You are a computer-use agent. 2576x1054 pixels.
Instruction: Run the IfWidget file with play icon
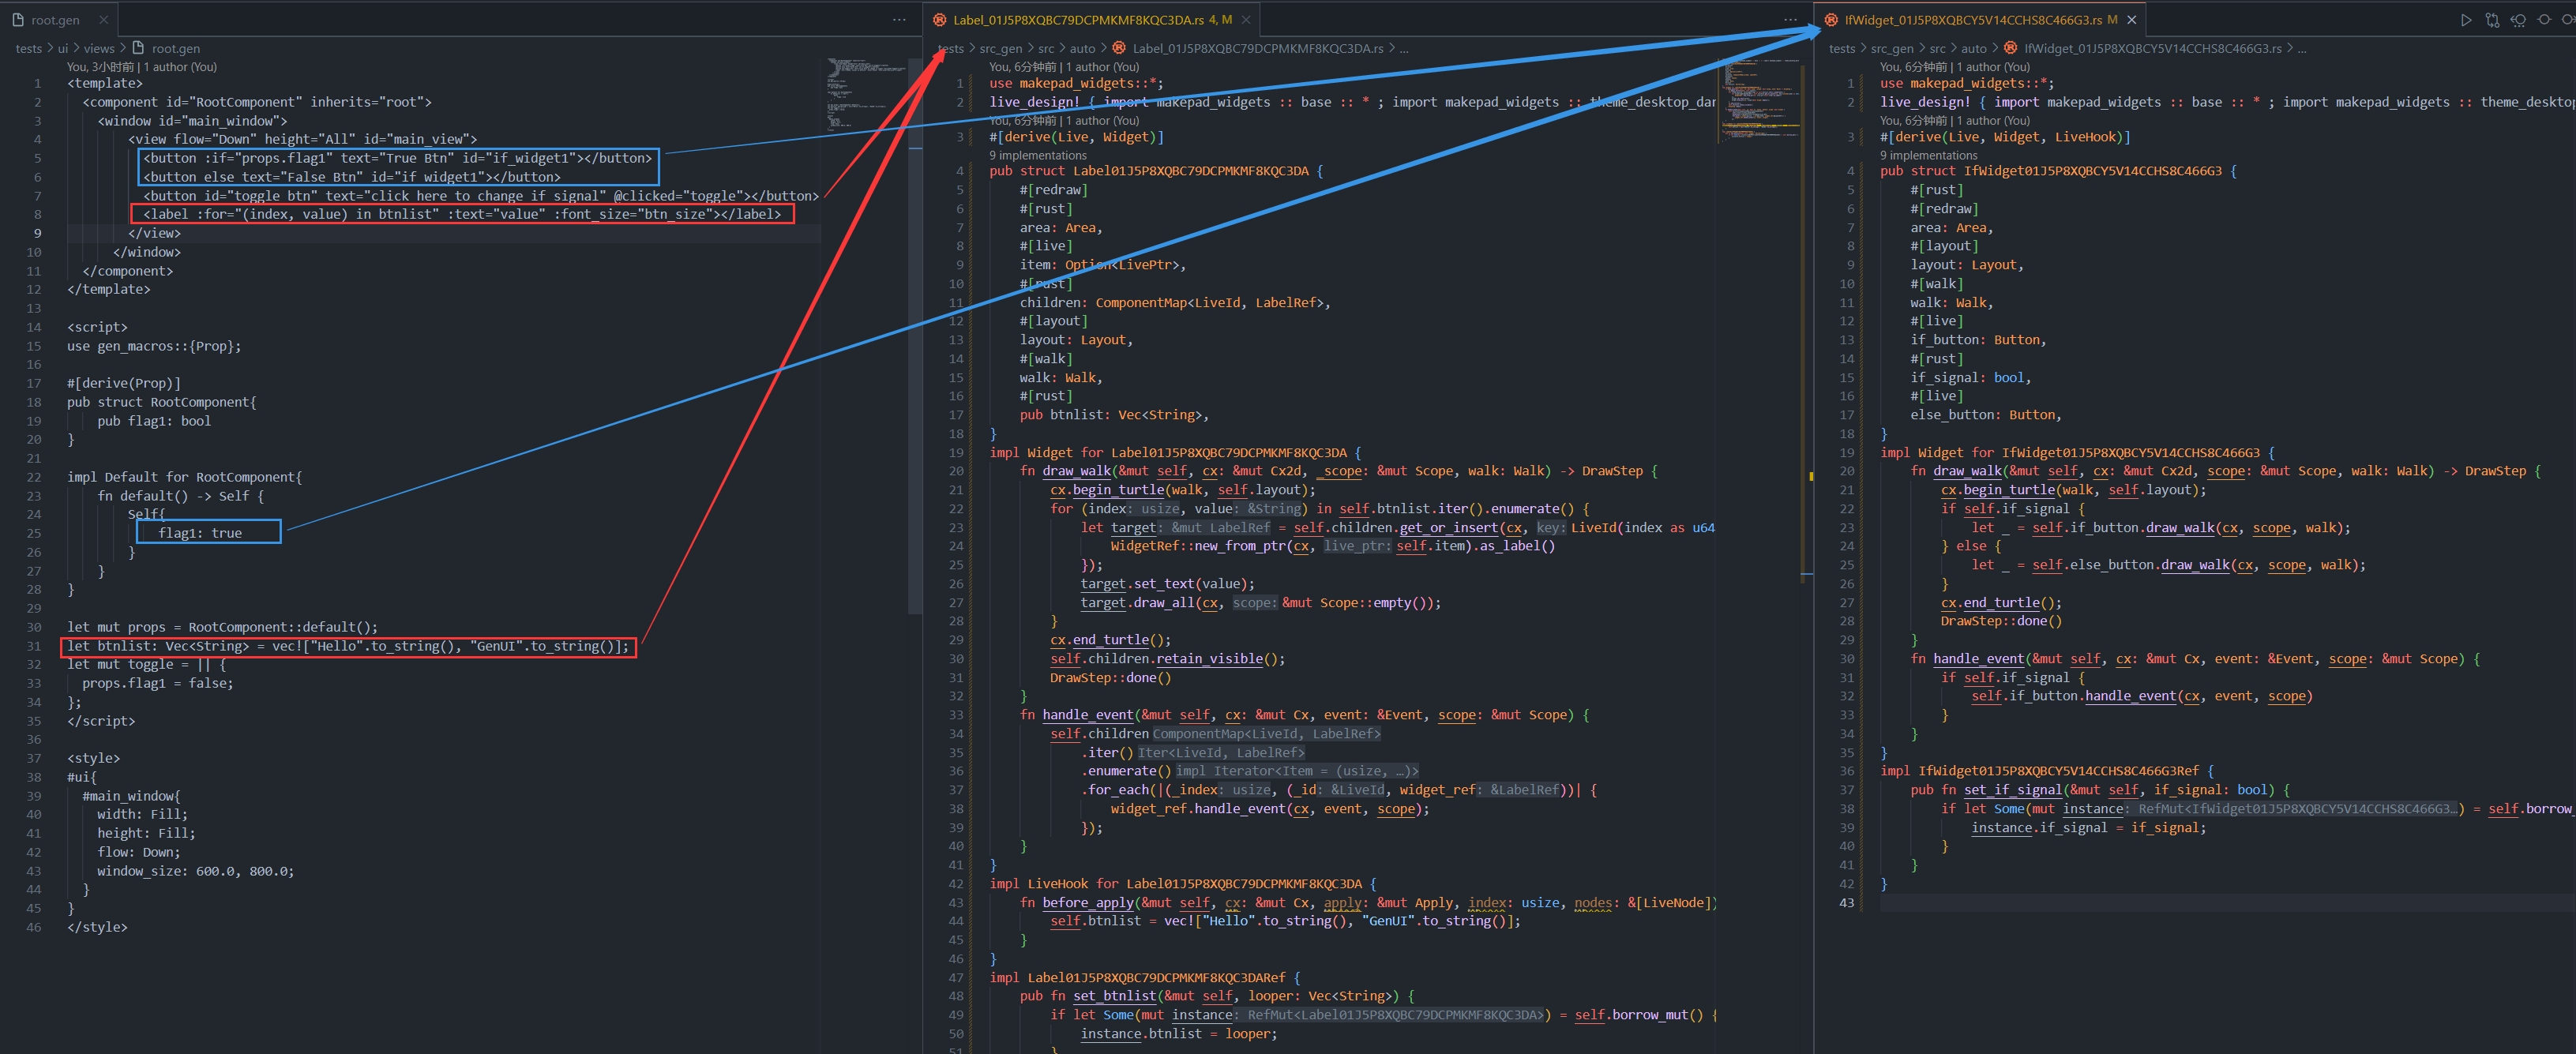[2466, 20]
